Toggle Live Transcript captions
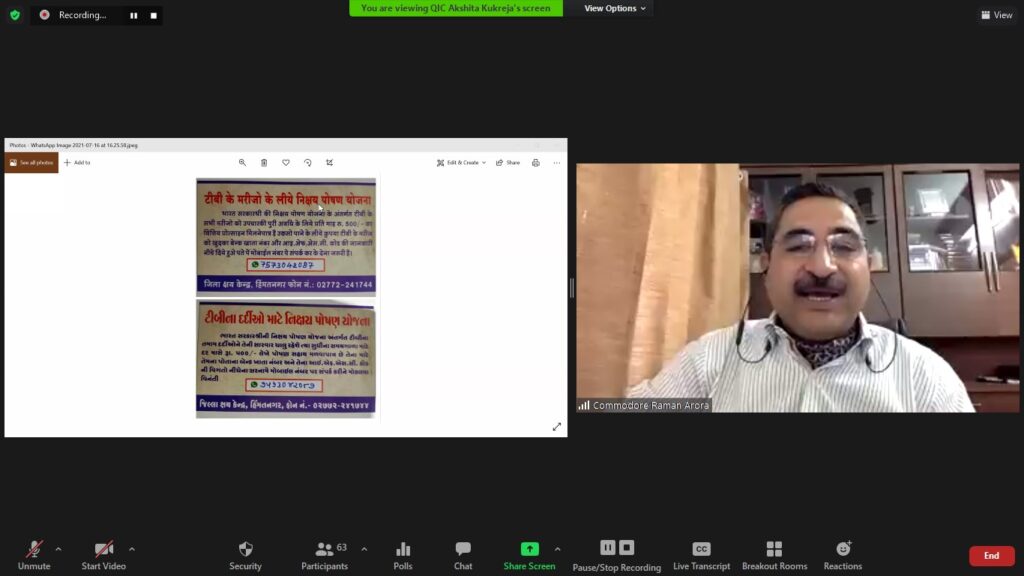This screenshot has width=1024, height=576. (x=701, y=555)
